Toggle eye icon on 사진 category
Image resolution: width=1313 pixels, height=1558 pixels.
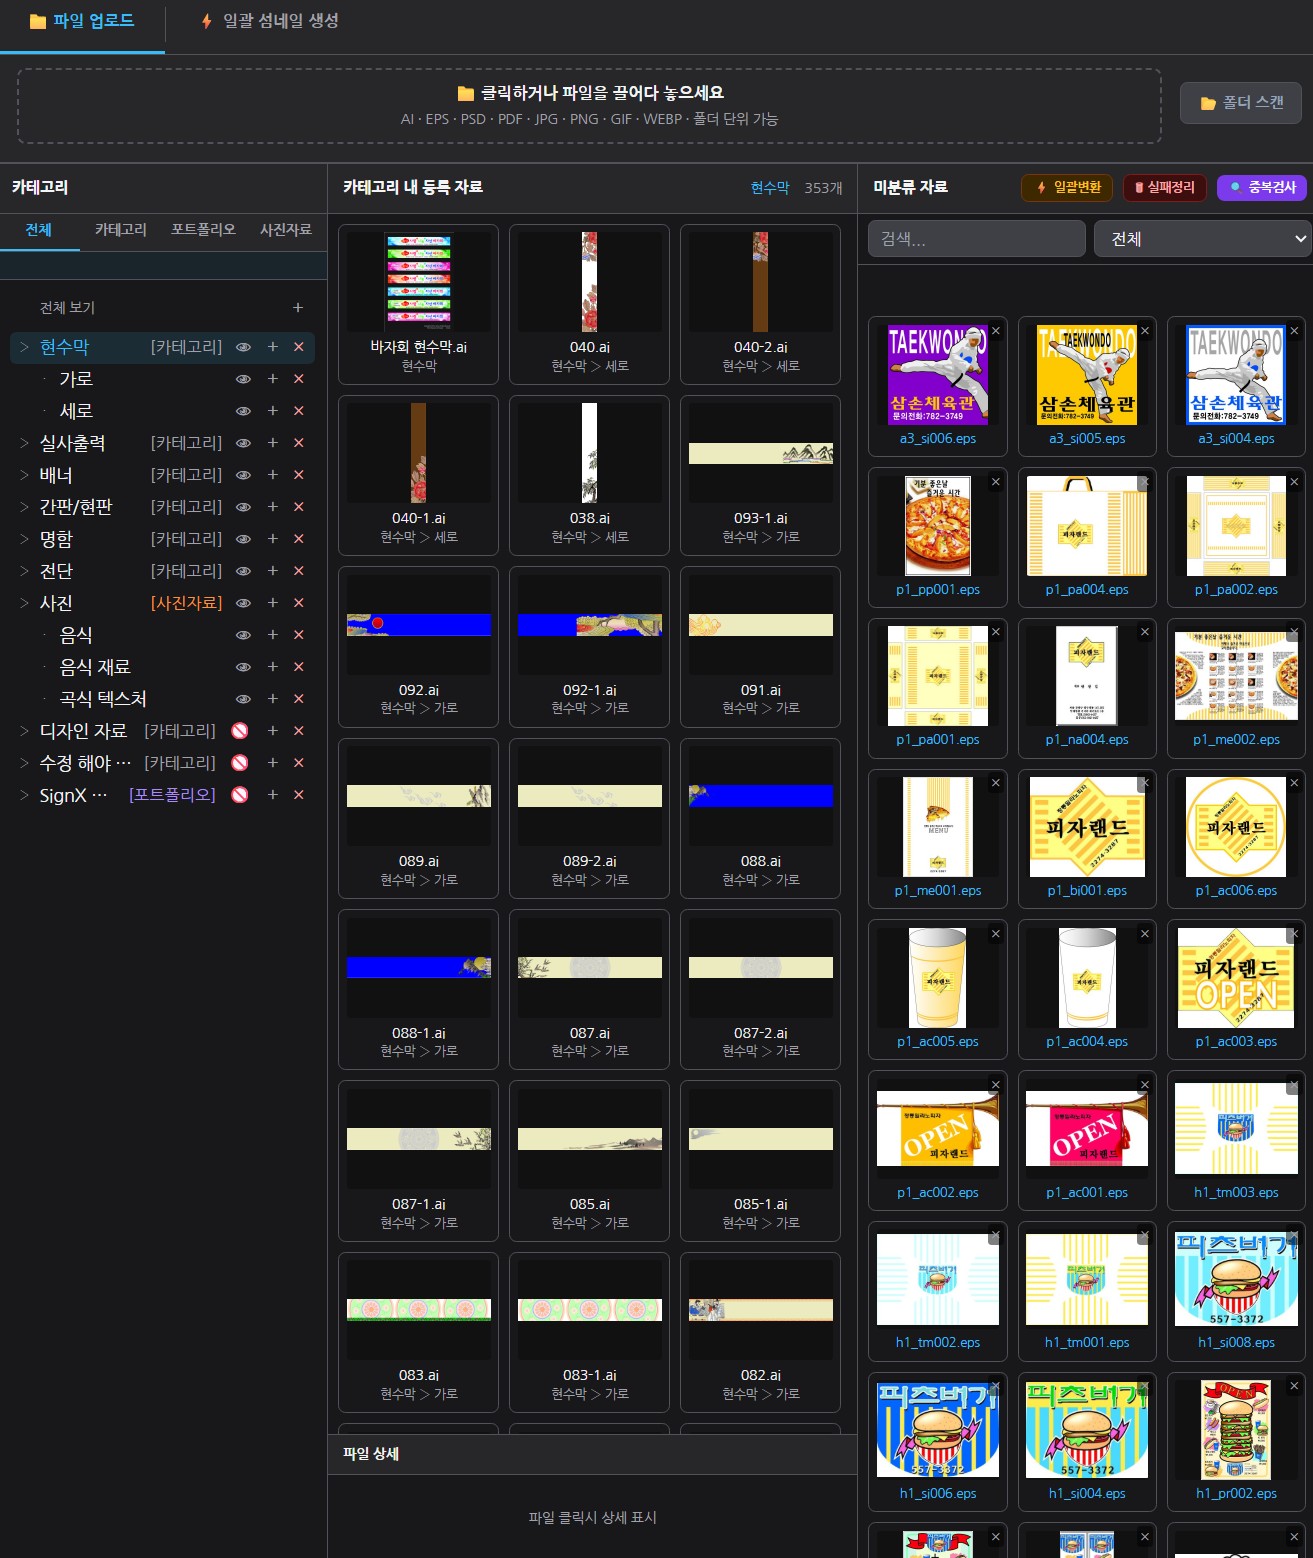[243, 603]
